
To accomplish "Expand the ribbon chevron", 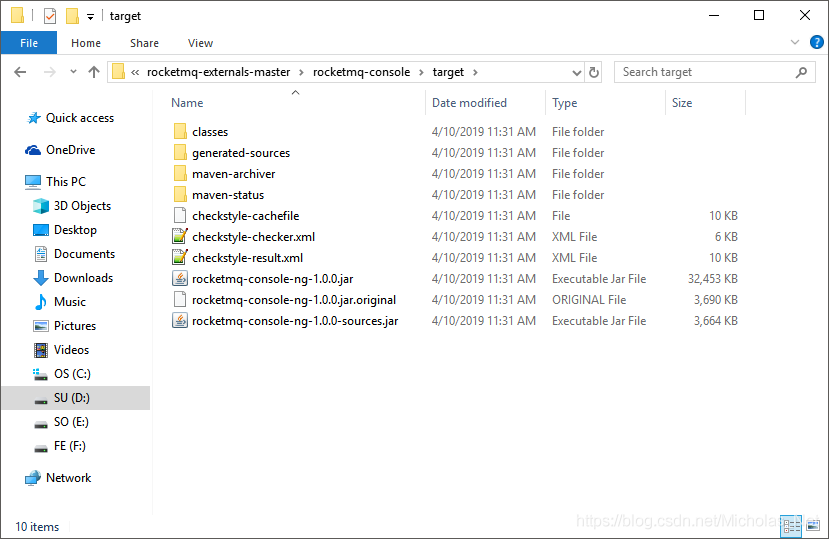I will tap(794, 42).
